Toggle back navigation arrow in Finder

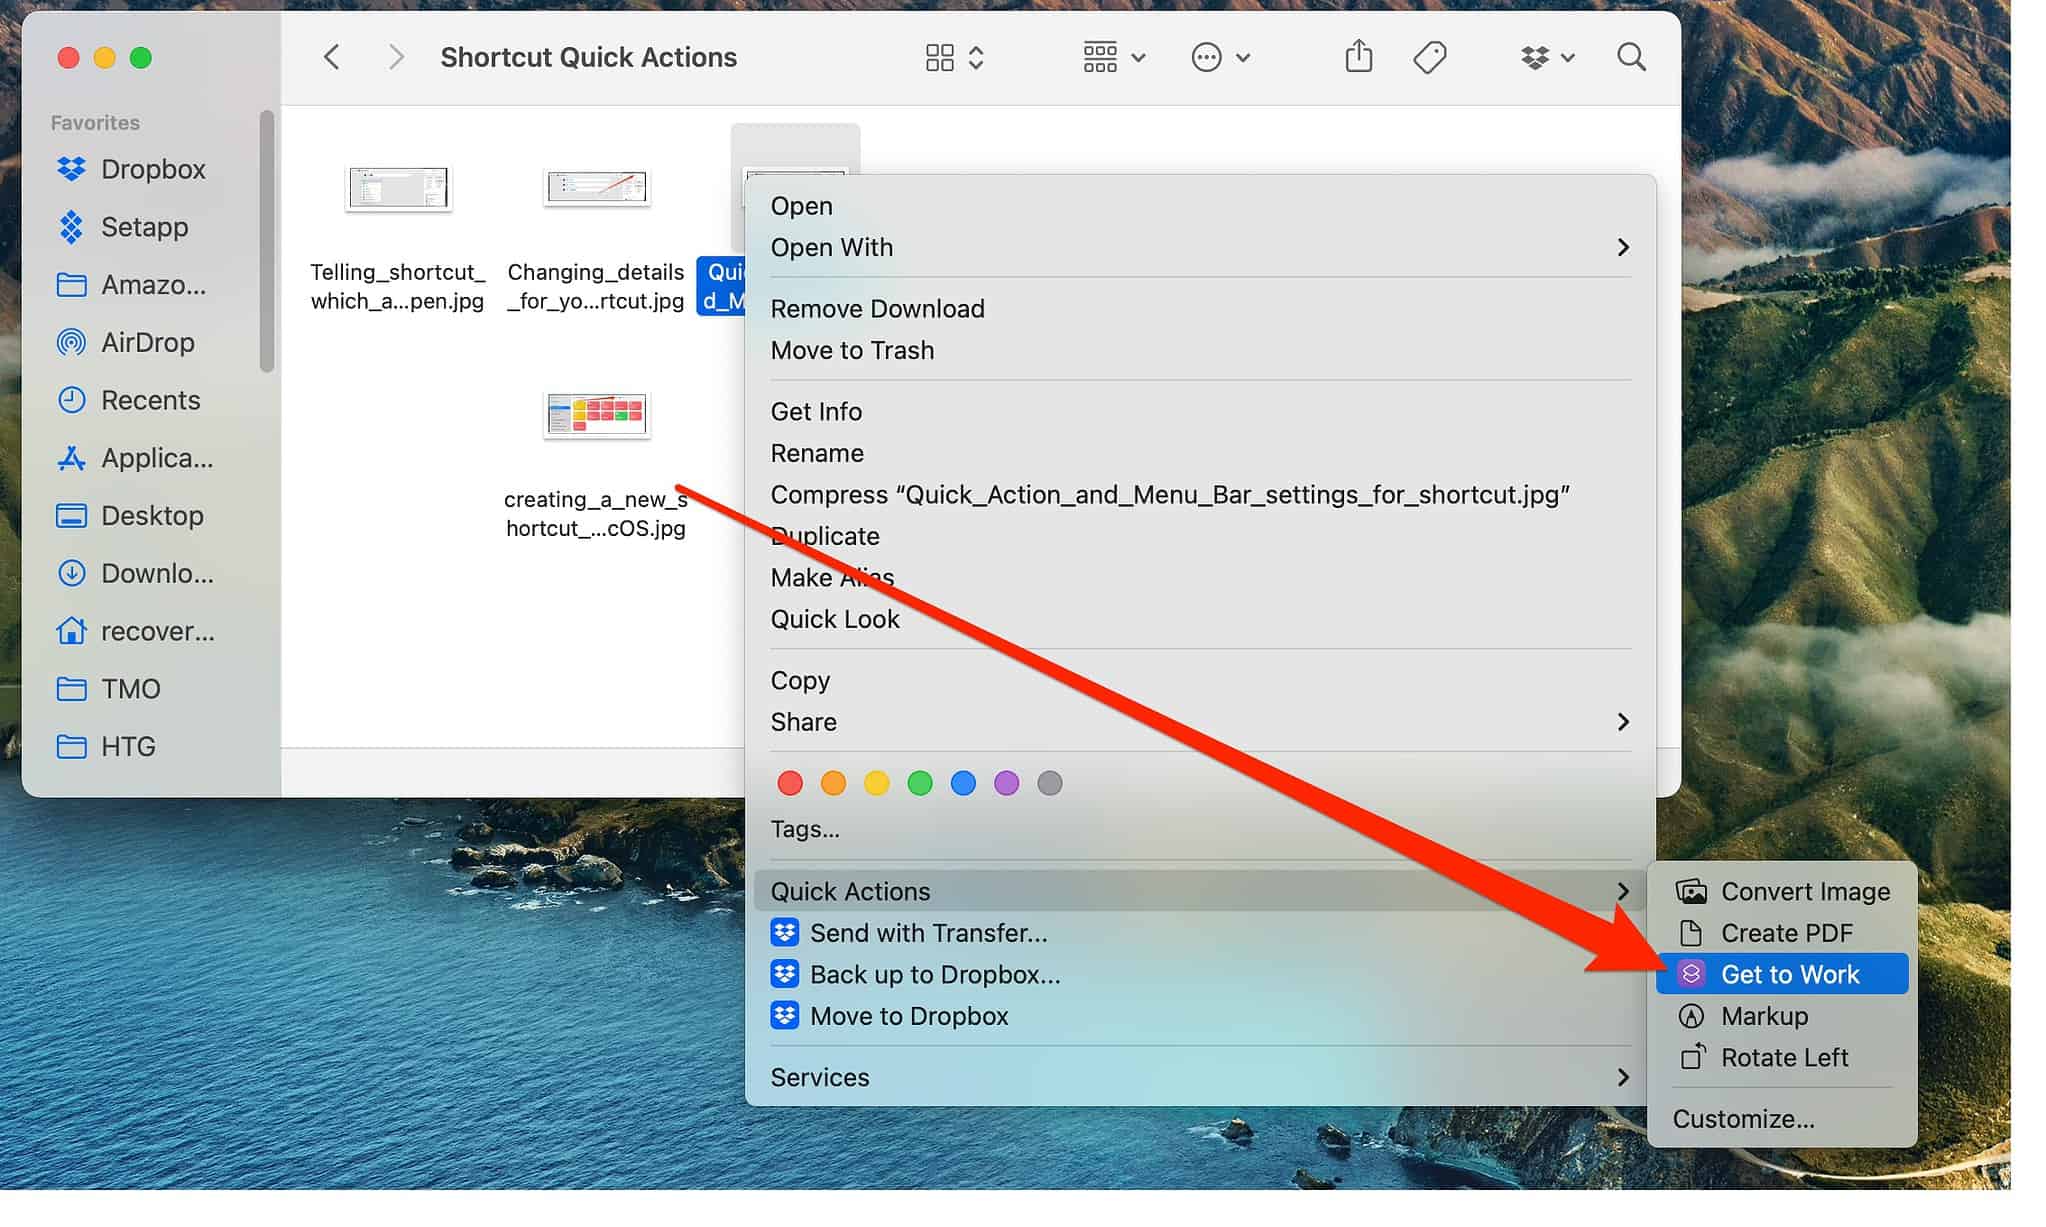coord(333,56)
